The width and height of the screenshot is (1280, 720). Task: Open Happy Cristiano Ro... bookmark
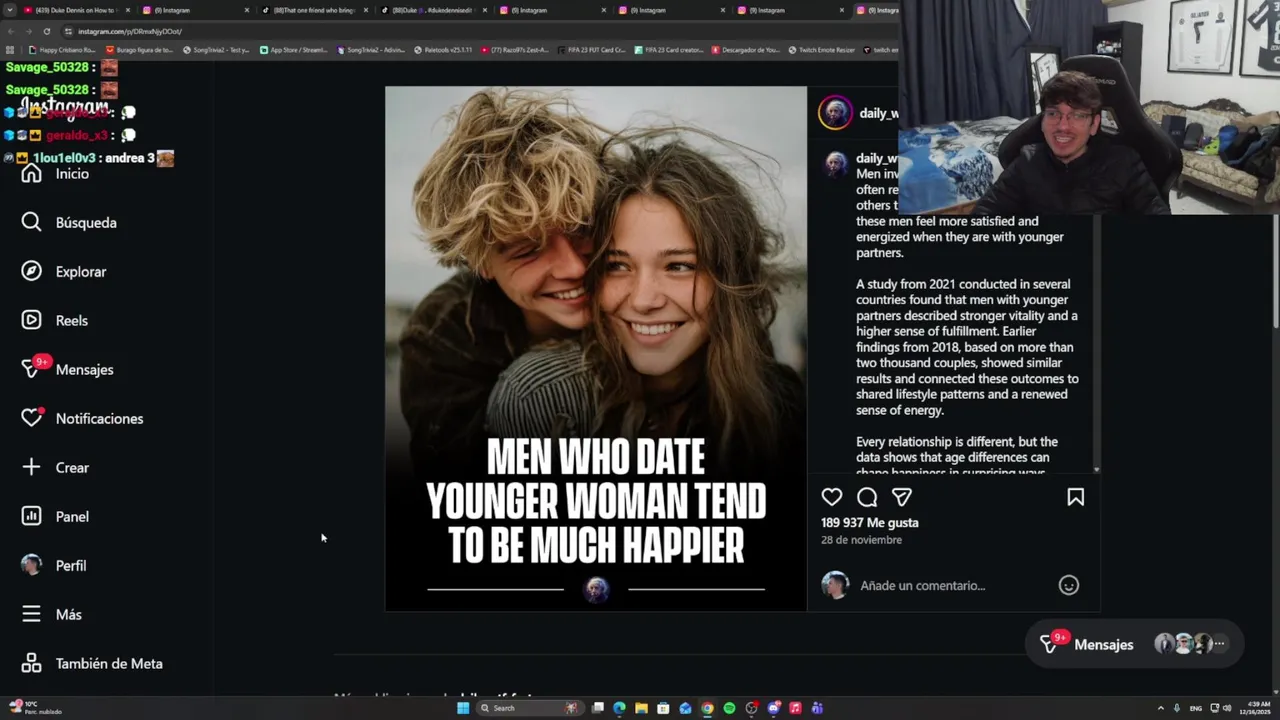click(x=63, y=50)
